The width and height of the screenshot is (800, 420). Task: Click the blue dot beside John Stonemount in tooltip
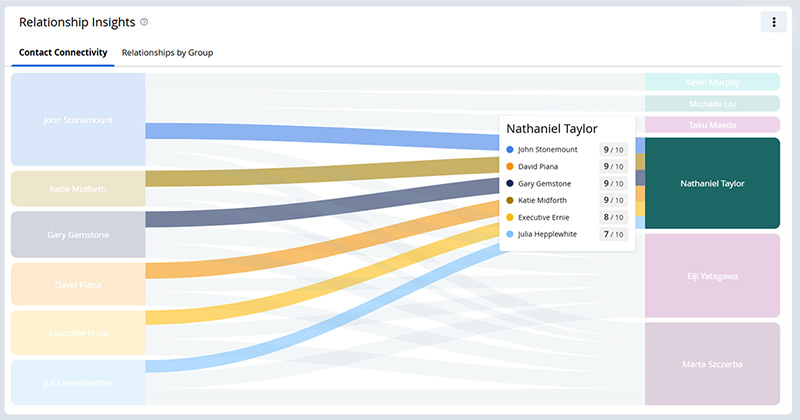coord(510,149)
